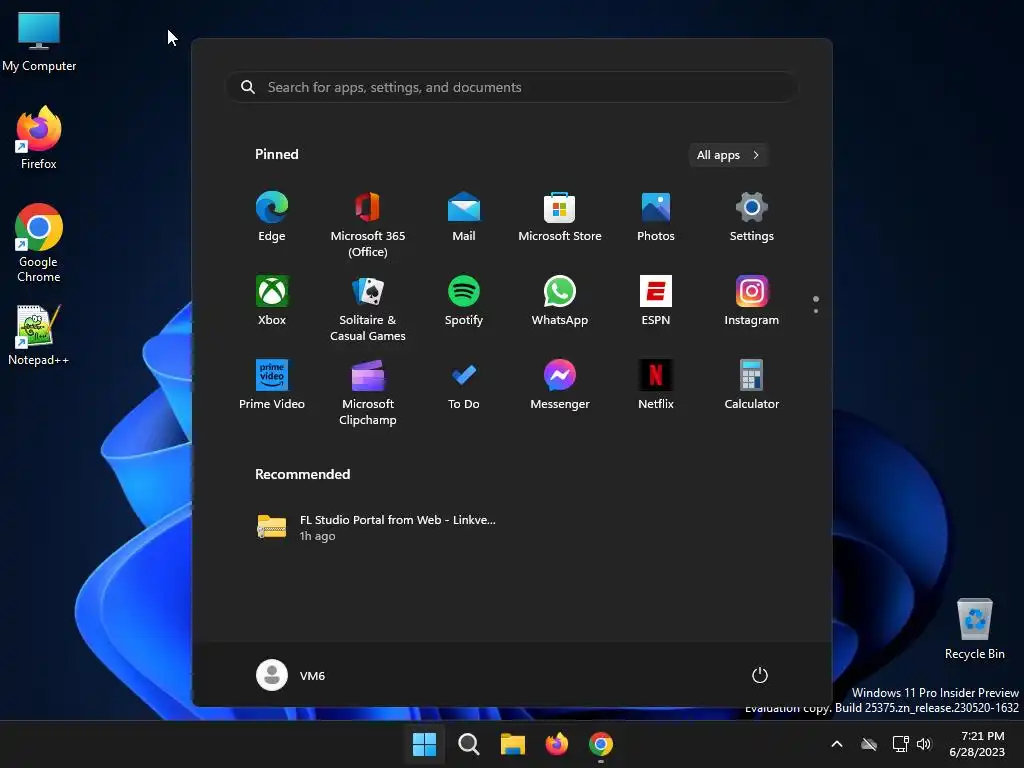The width and height of the screenshot is (1024, 768).
Task: Switch to Chrome on the taskbar
Action: click(x=601, y=744)
